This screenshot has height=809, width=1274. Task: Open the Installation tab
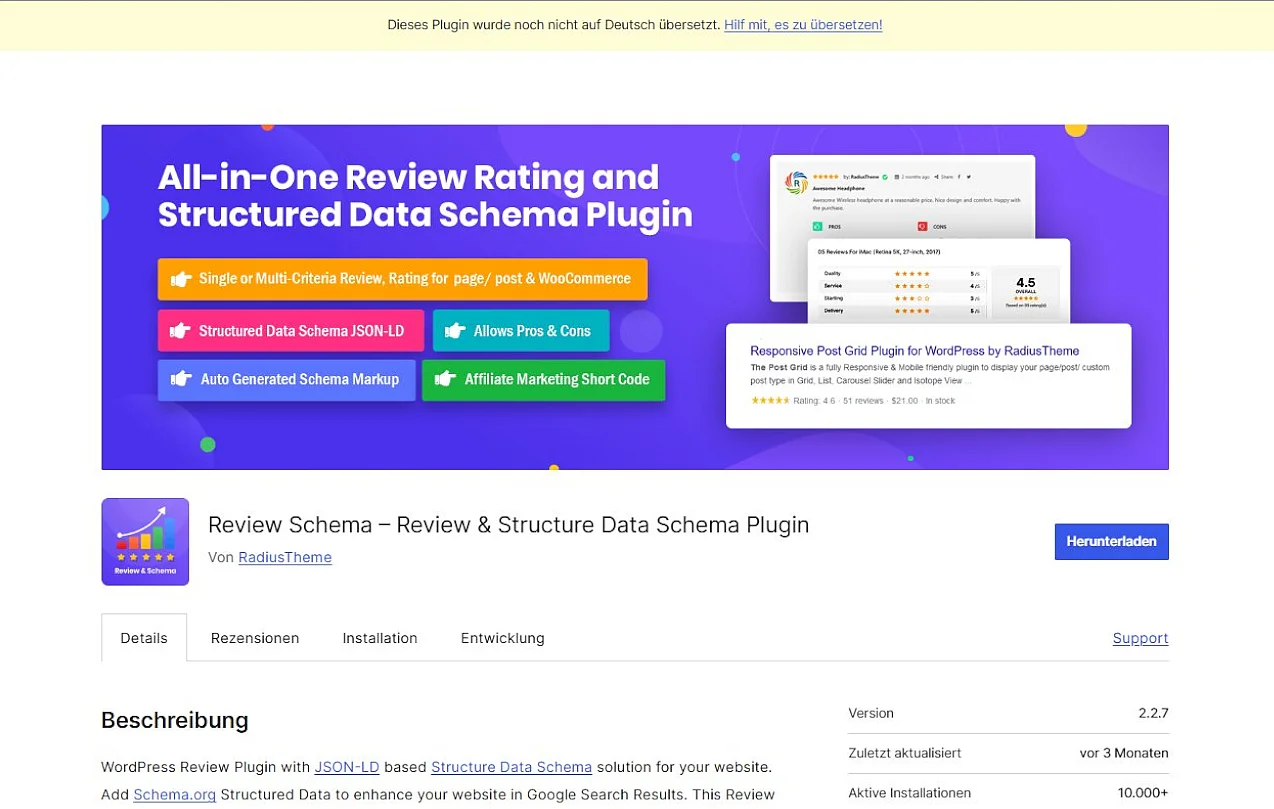click(380, 638)
